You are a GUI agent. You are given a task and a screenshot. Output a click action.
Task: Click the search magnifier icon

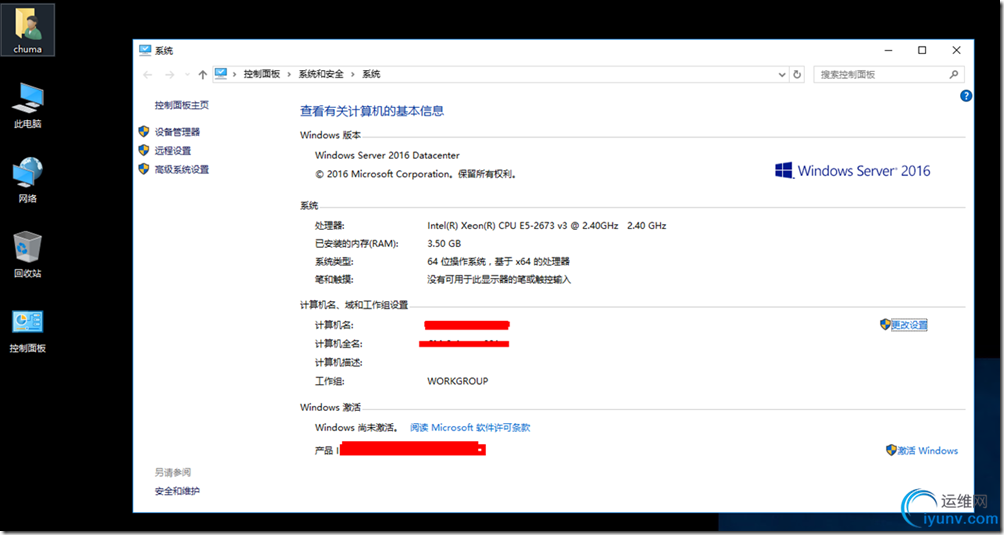pos(954,74)
